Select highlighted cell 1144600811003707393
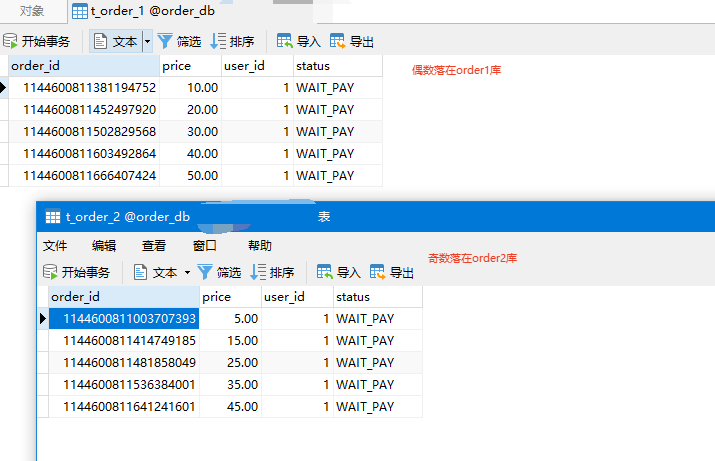The height and width of the screenshot is (461, 715). coord(124,319)
